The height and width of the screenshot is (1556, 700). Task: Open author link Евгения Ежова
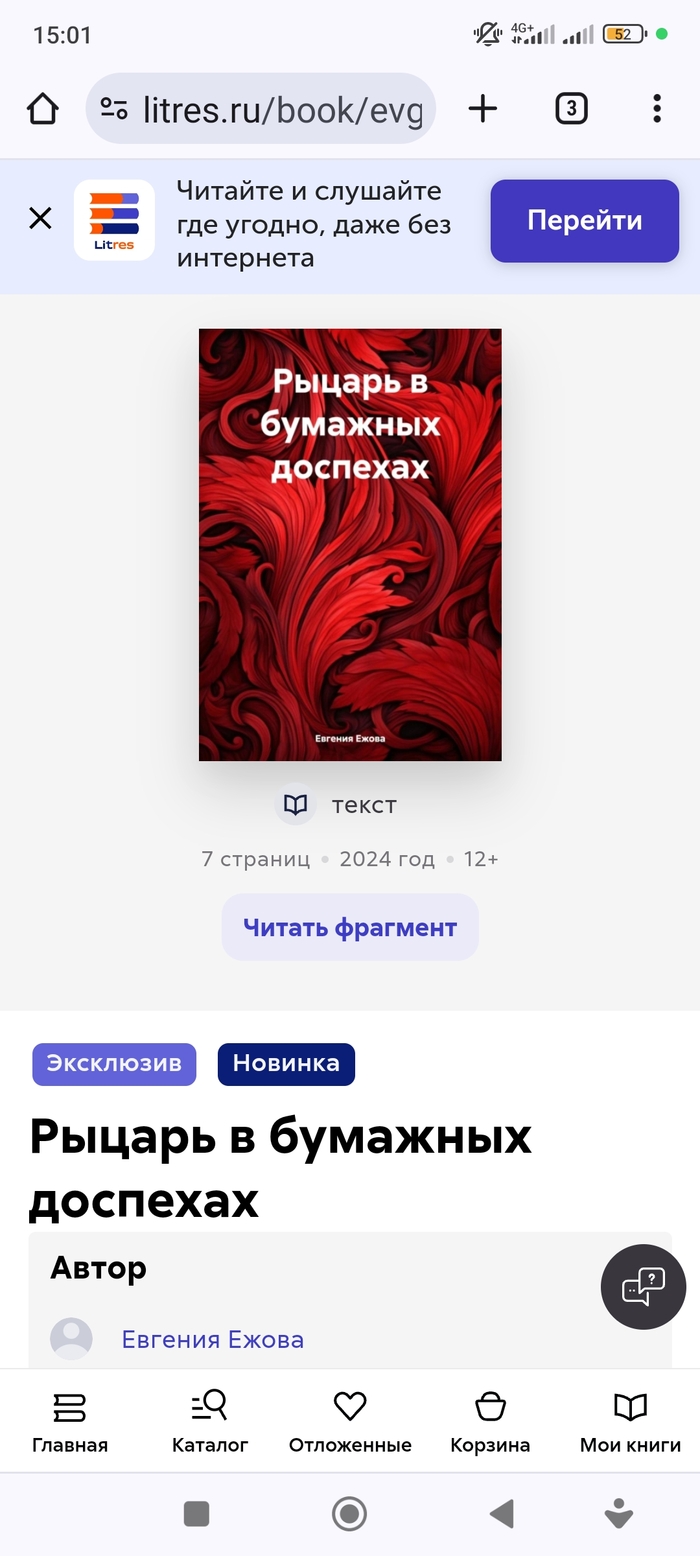click(213, 1339)
